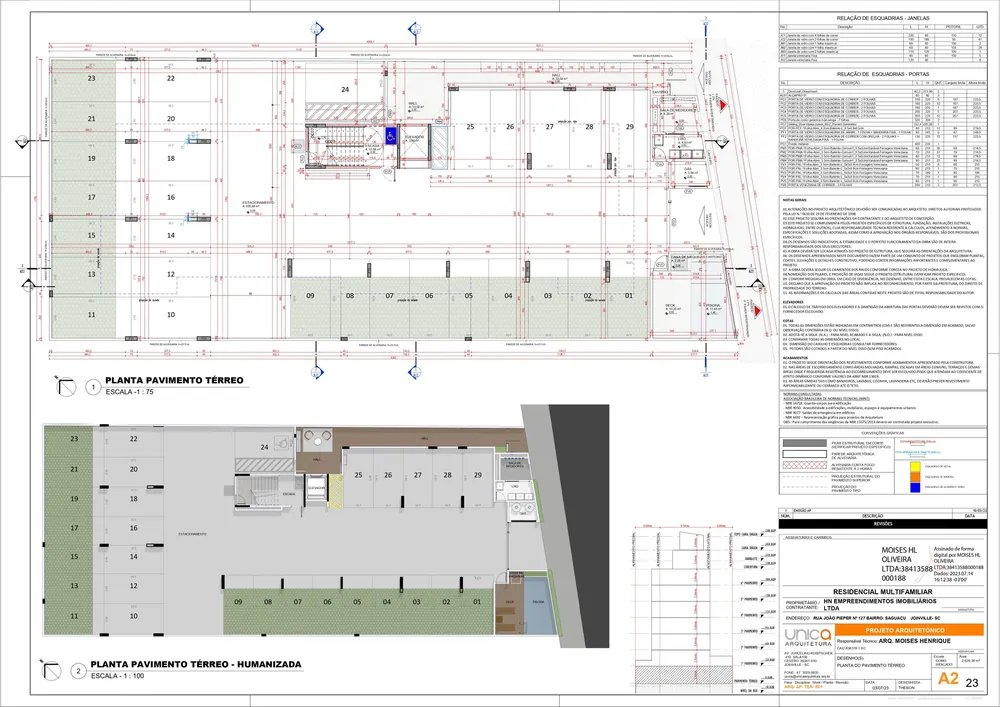Screen dimensions: 1000x707
Task: Click the red triangle marker beside the pool
Action: coord(757,310)
